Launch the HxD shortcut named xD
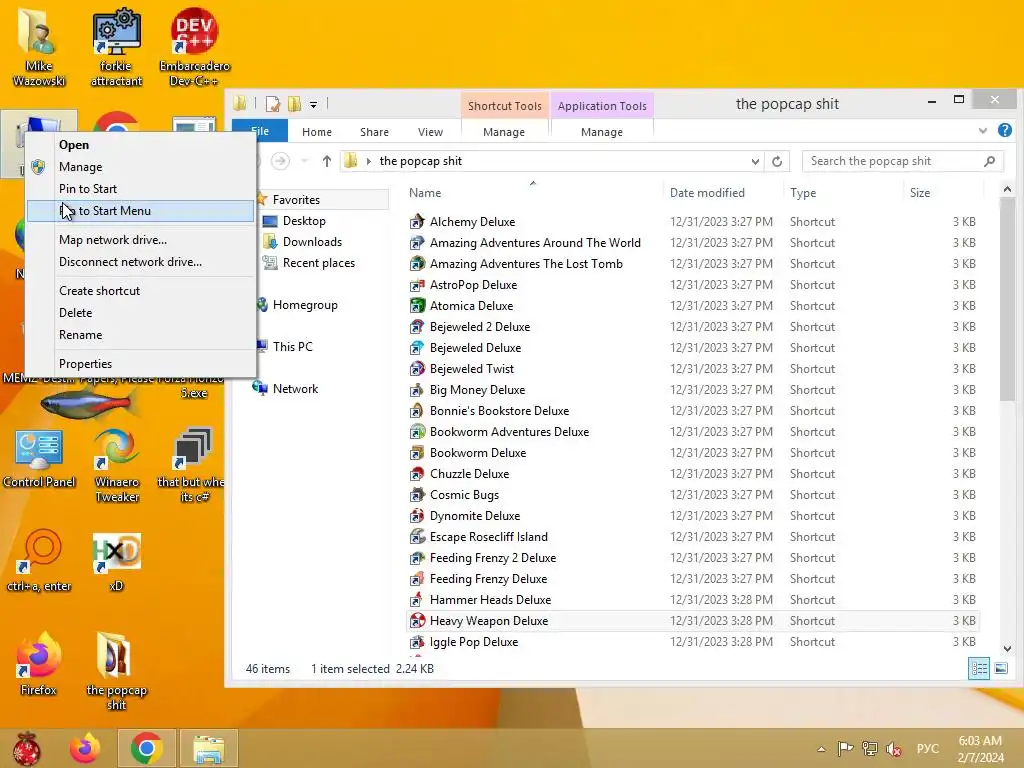The width and height of the screenshot is (1024, 768). (x=116, y=560)
